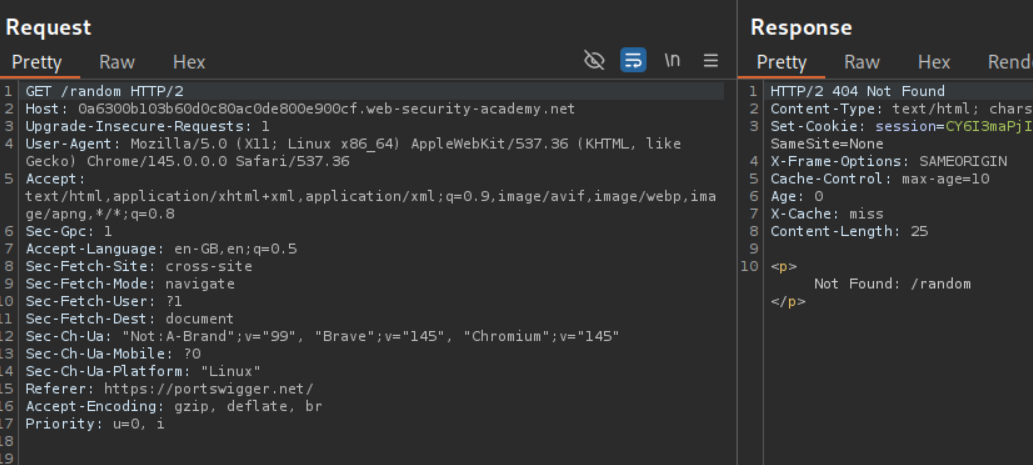This screenshot has height=465, width=1033.
Task: Click the GET /random HTTP/2 request line
Action: [104, 92]
